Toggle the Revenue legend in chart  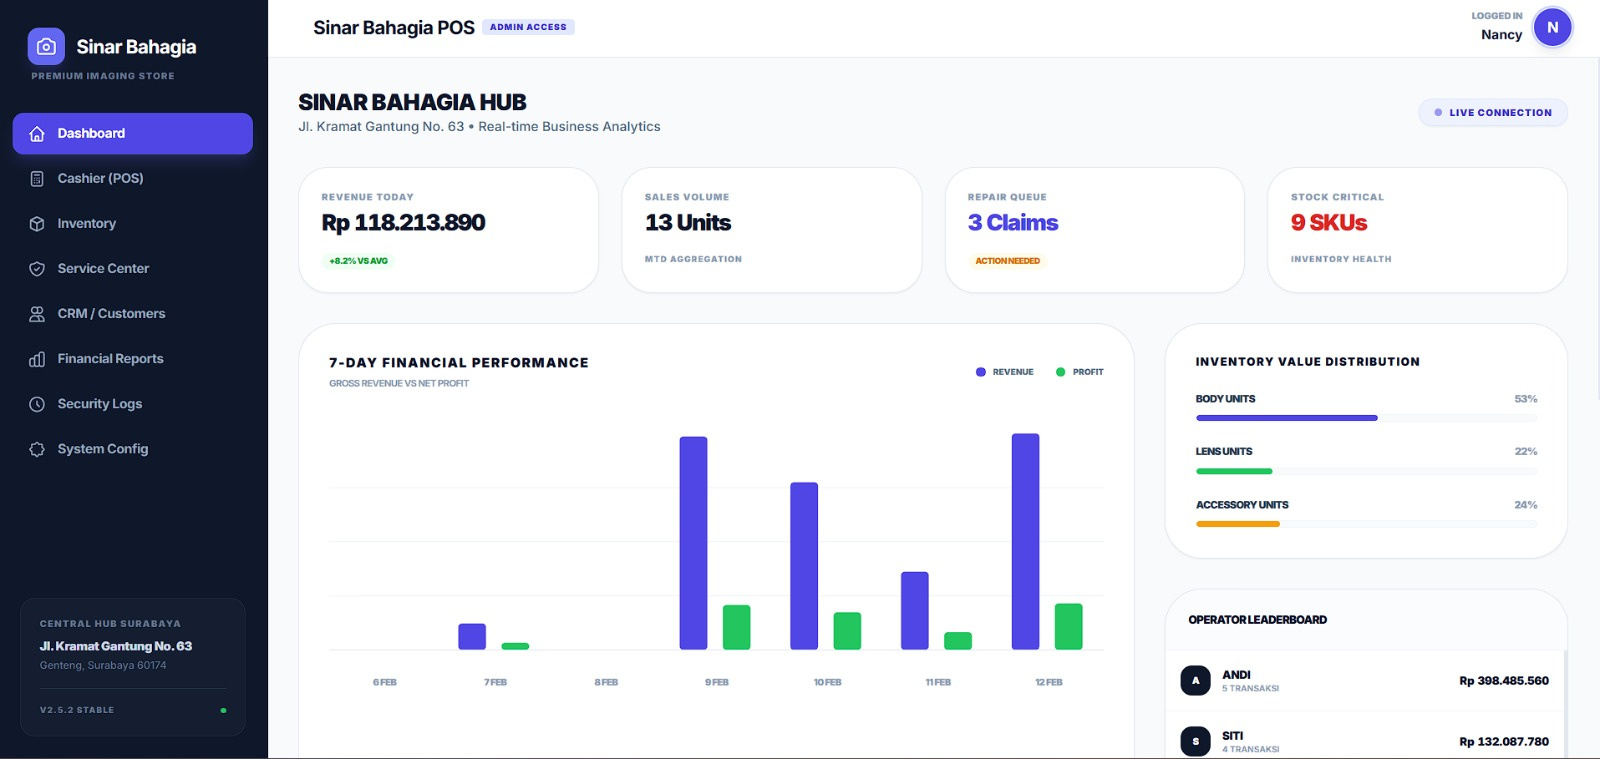click(x=1005, y=372)
